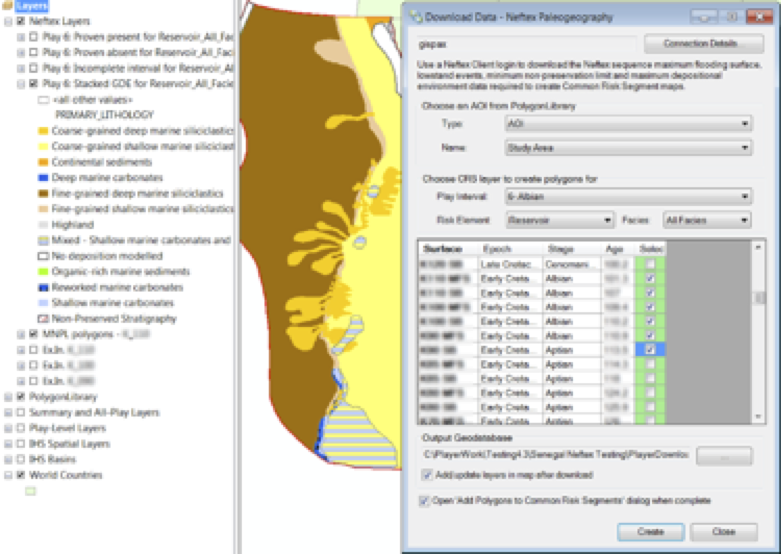This screenshot has height=554, width=781.
Task: Expand the PolygonLibrary group
Action: (x=8, y=397)
